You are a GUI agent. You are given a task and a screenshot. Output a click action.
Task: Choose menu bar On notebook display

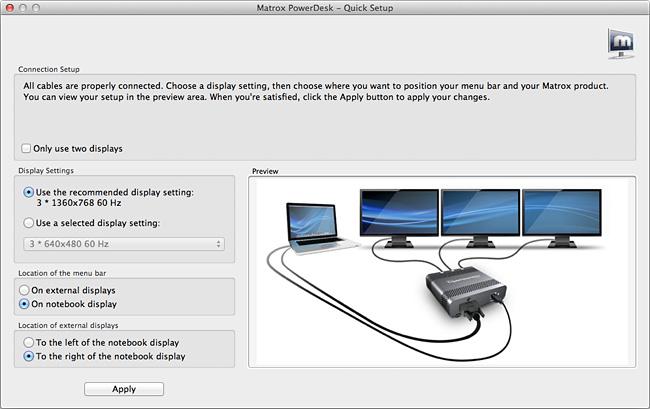pos(24,304)
